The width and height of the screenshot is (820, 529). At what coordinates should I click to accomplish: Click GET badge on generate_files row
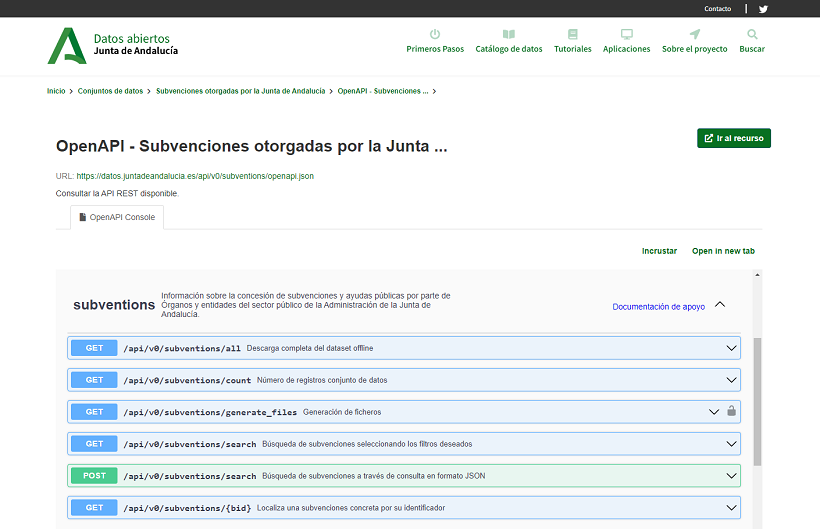click(94, 412)
